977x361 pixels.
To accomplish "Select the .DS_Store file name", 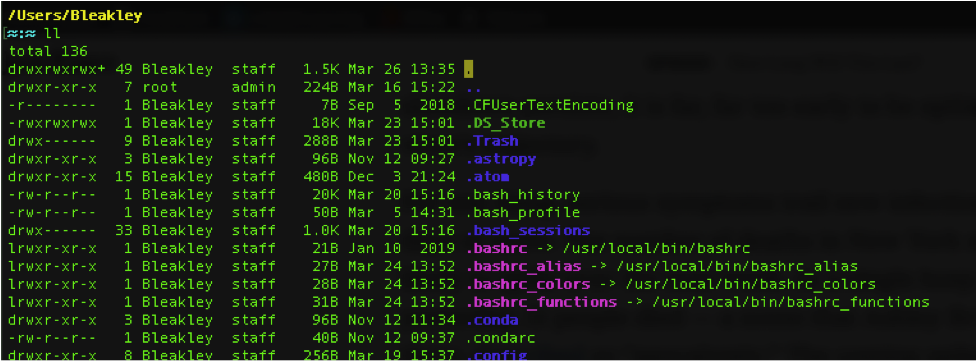I will pyautogui.click(x=505, y=123).
